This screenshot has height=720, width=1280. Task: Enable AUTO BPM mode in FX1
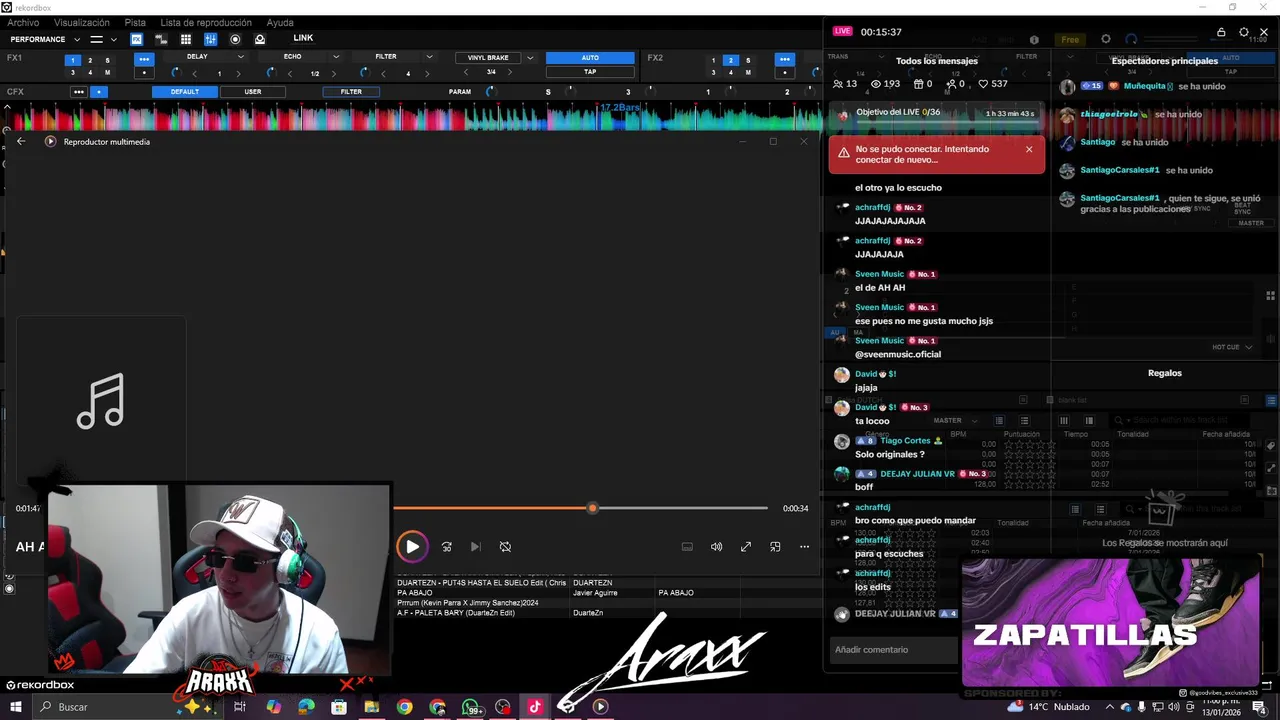click(590, 58)
